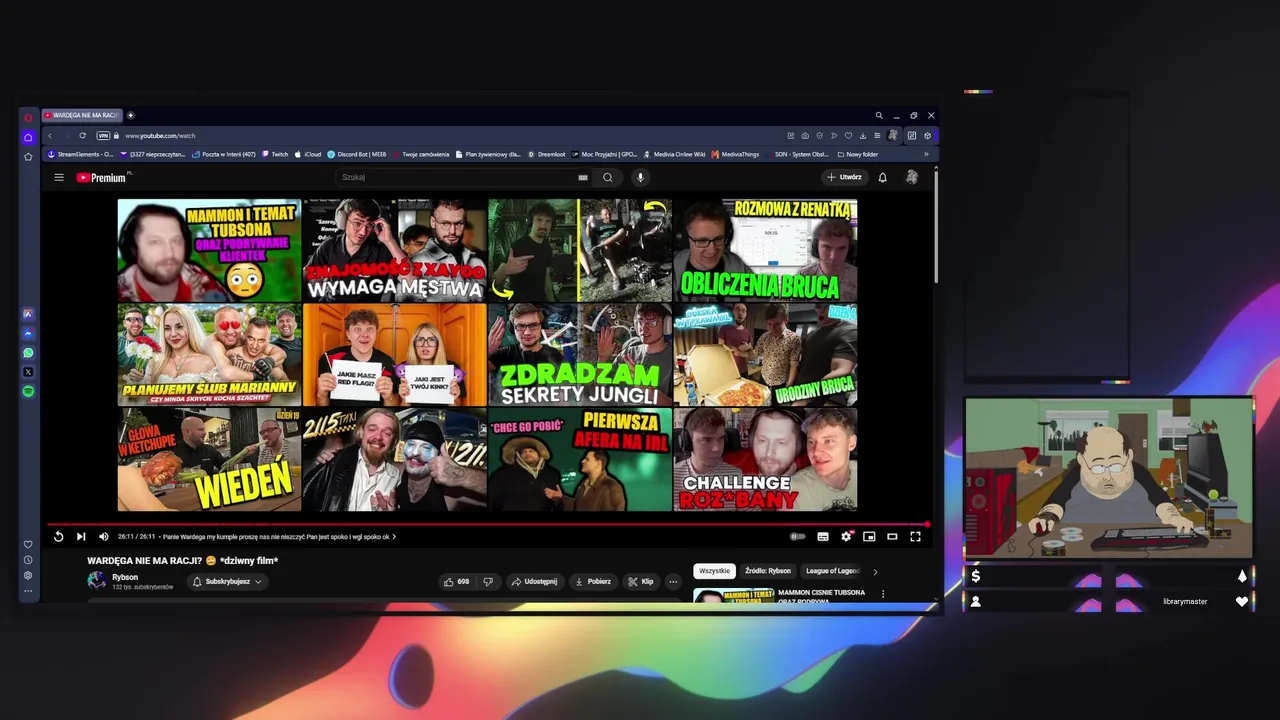Reload the page in the browser
Viewport: 1280px width, 720px height.
(x=82, y=136)
